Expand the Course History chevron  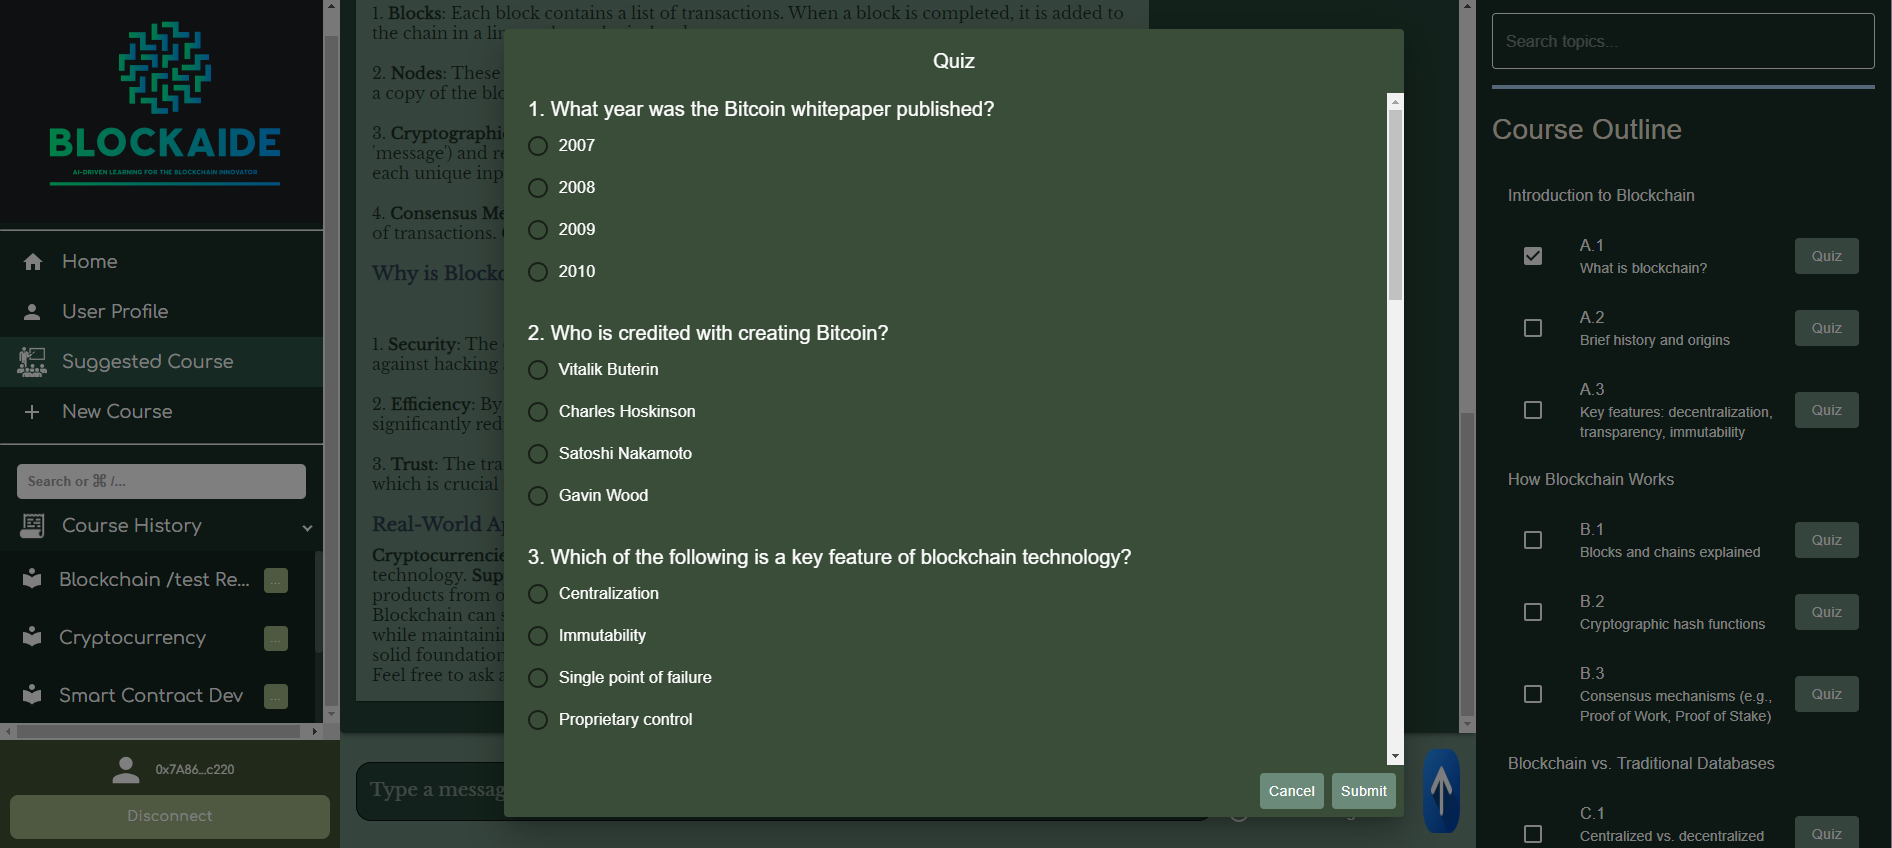tap(307, 527)
